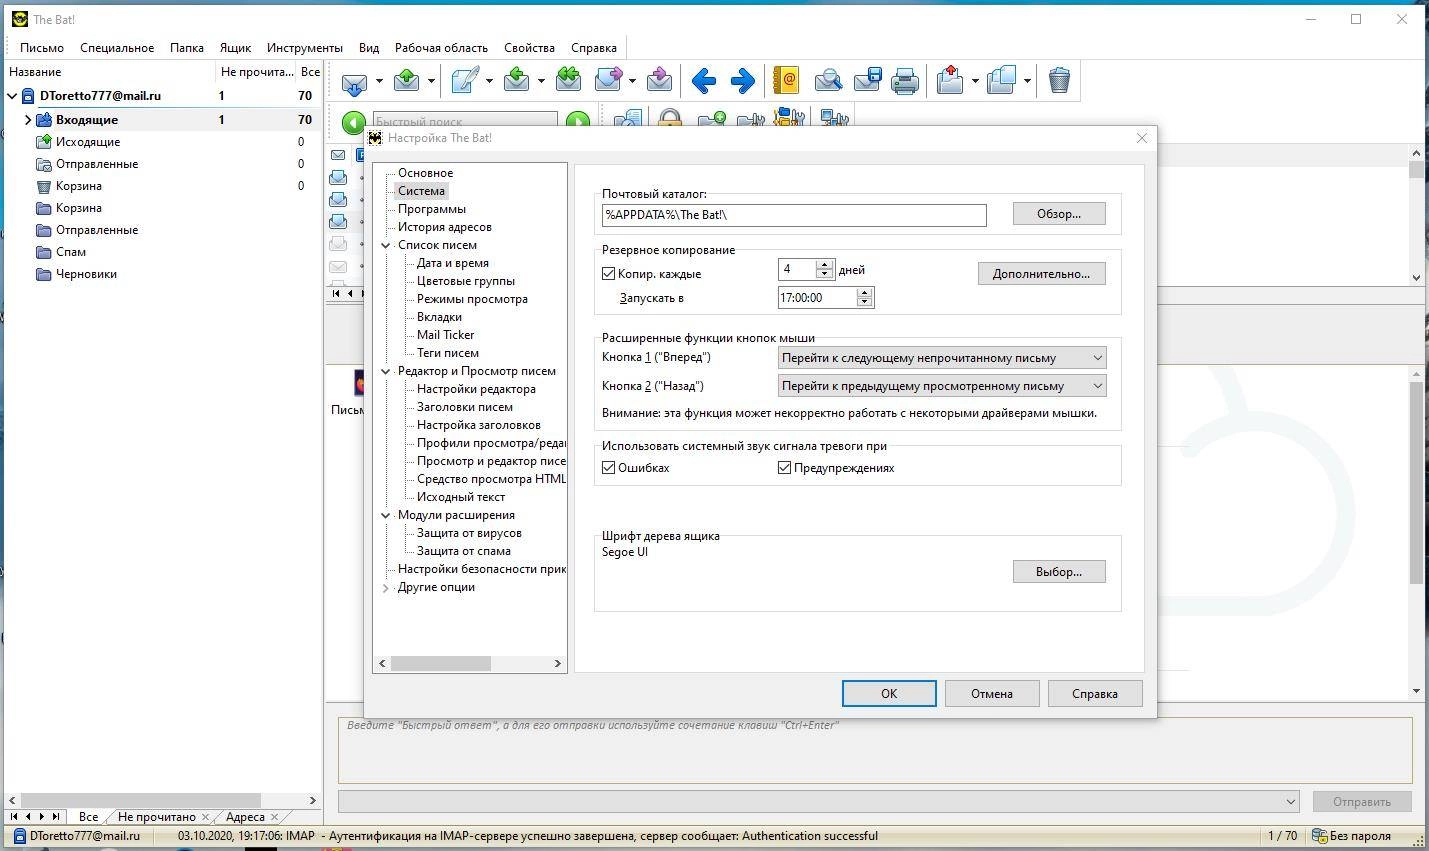This screenshot has width=1429, height=851.
Task: Click the Обзор... browse button
Action: (x=1059, y=213)
